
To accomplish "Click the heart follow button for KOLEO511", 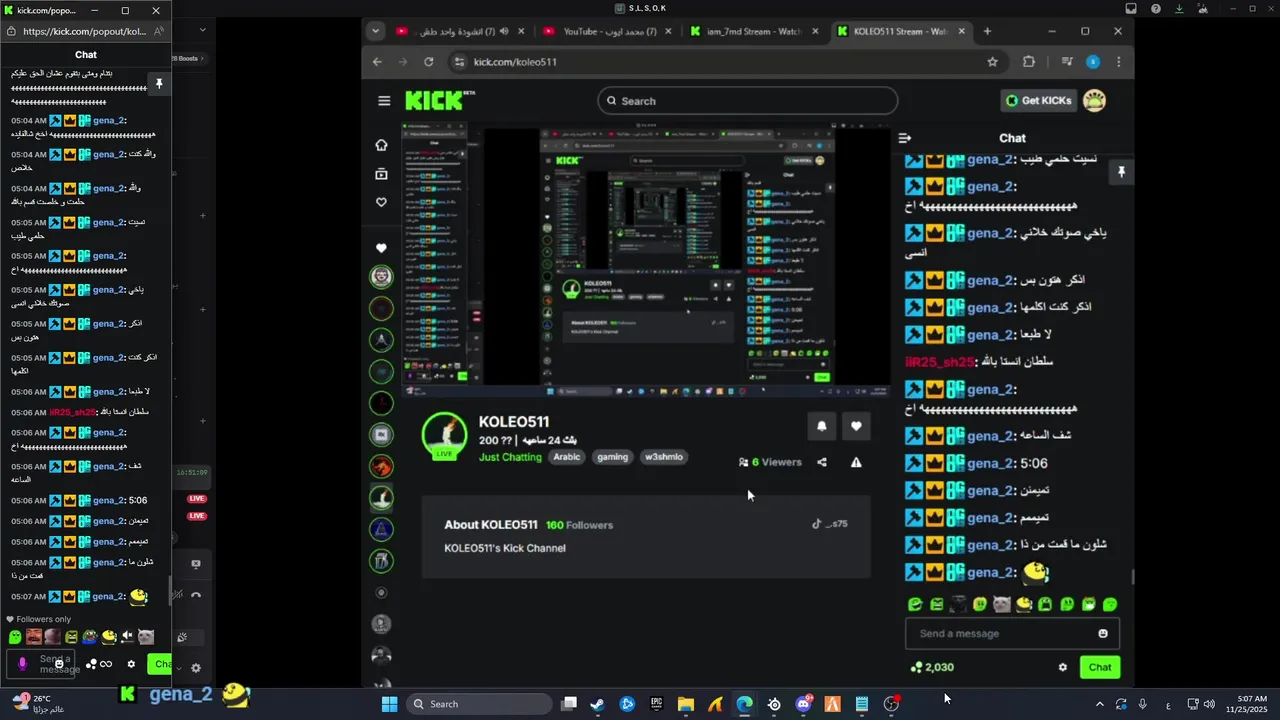I will (856, 426).
